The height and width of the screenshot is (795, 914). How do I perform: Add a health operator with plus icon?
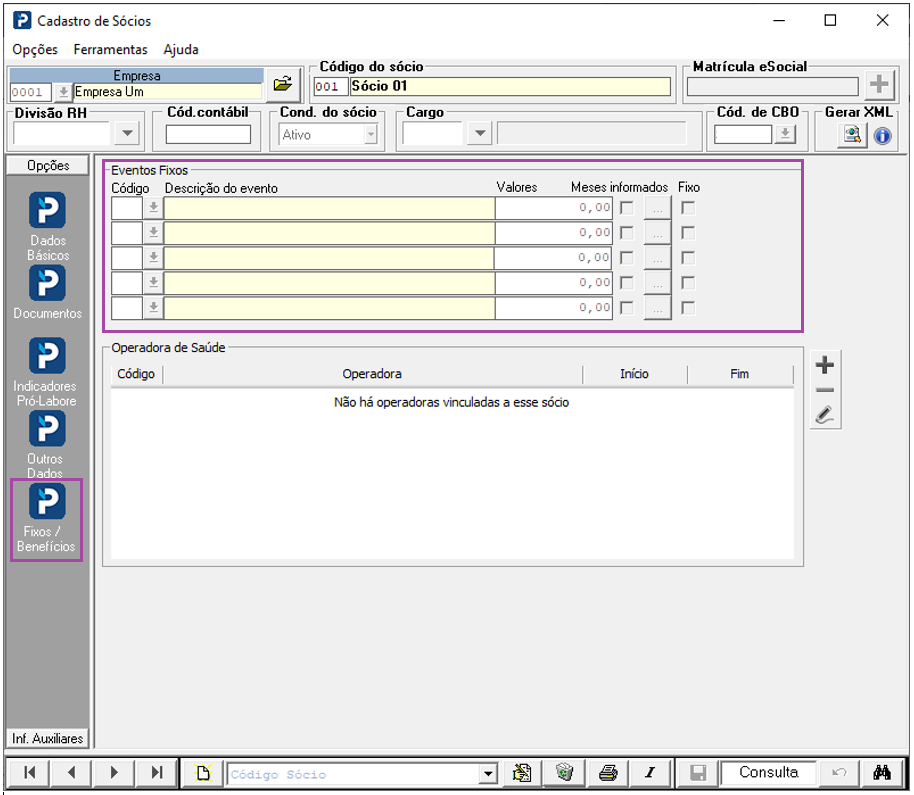(825, 365)
